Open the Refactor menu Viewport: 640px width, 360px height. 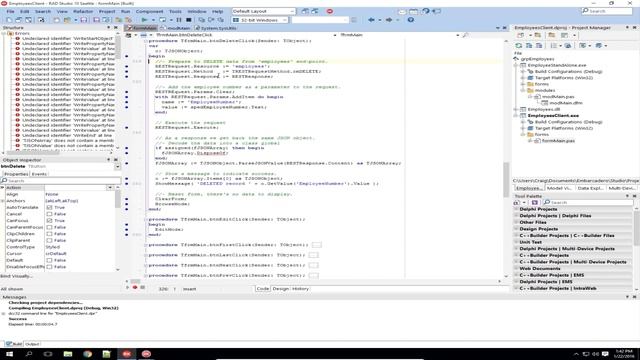83,11
